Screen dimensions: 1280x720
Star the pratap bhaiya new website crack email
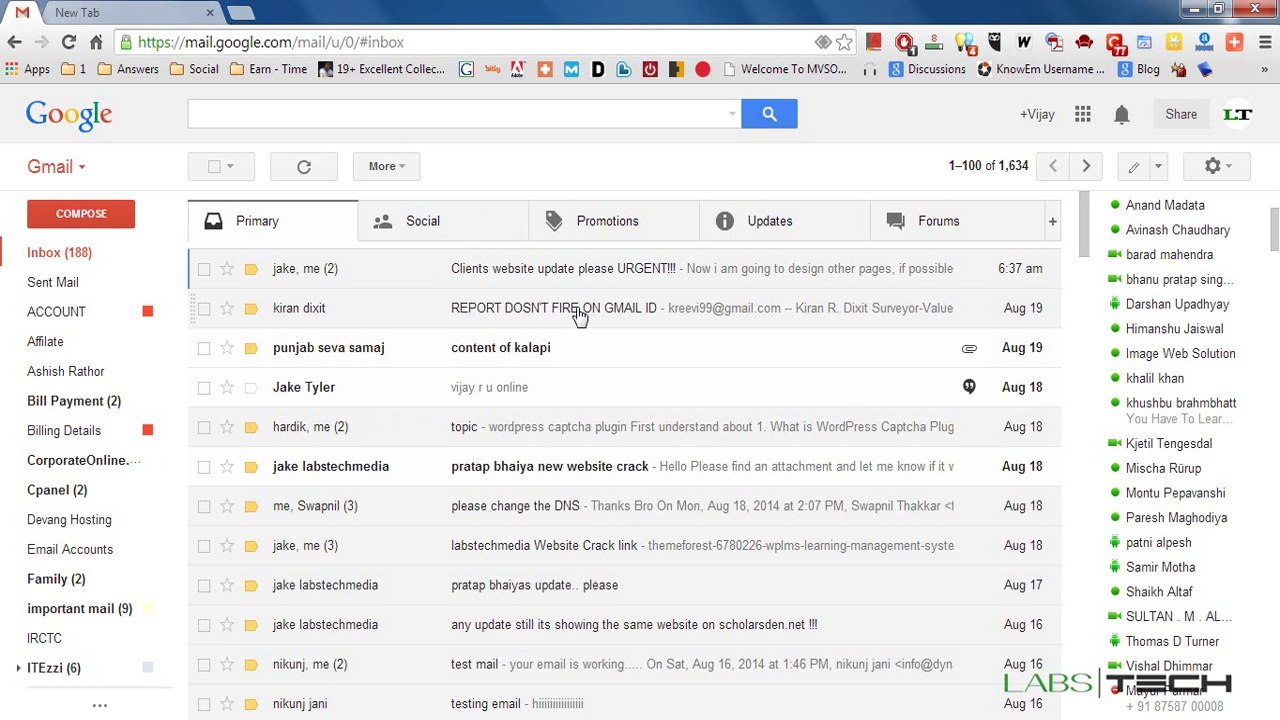point(227,466)
